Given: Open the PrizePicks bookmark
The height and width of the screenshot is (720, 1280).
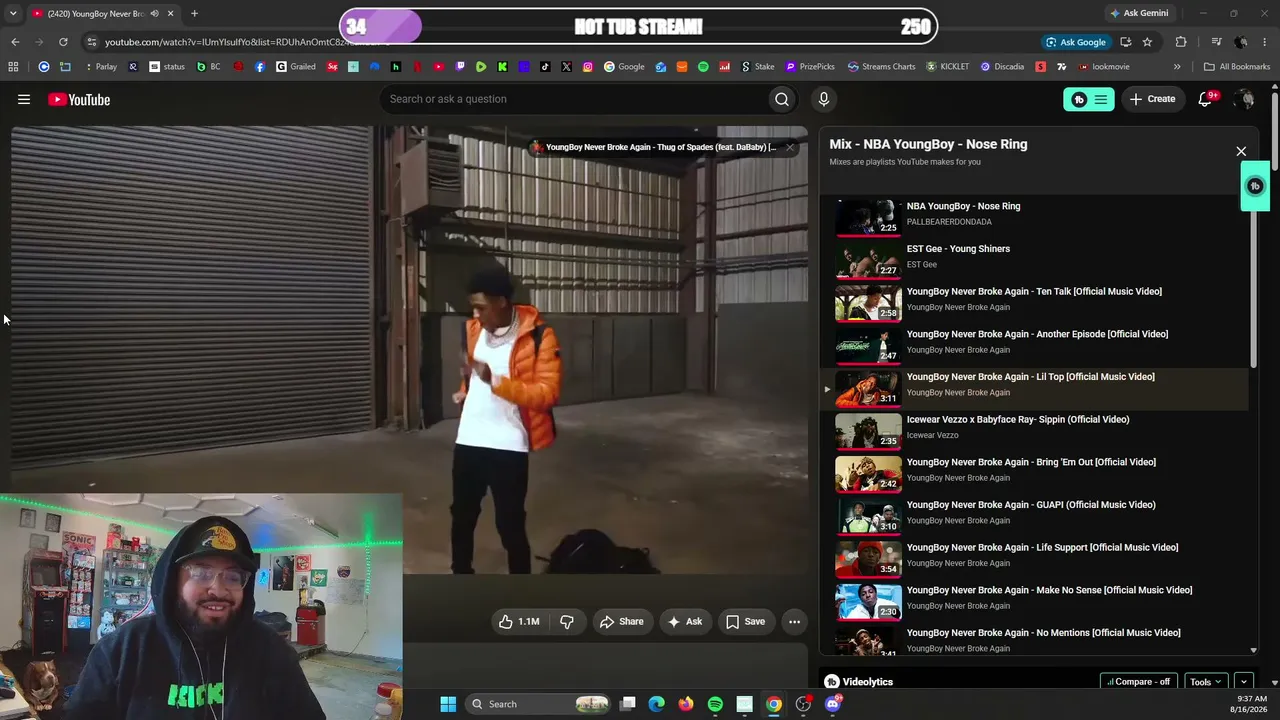Looking at the screenshot, I should [x=810, y=67].
